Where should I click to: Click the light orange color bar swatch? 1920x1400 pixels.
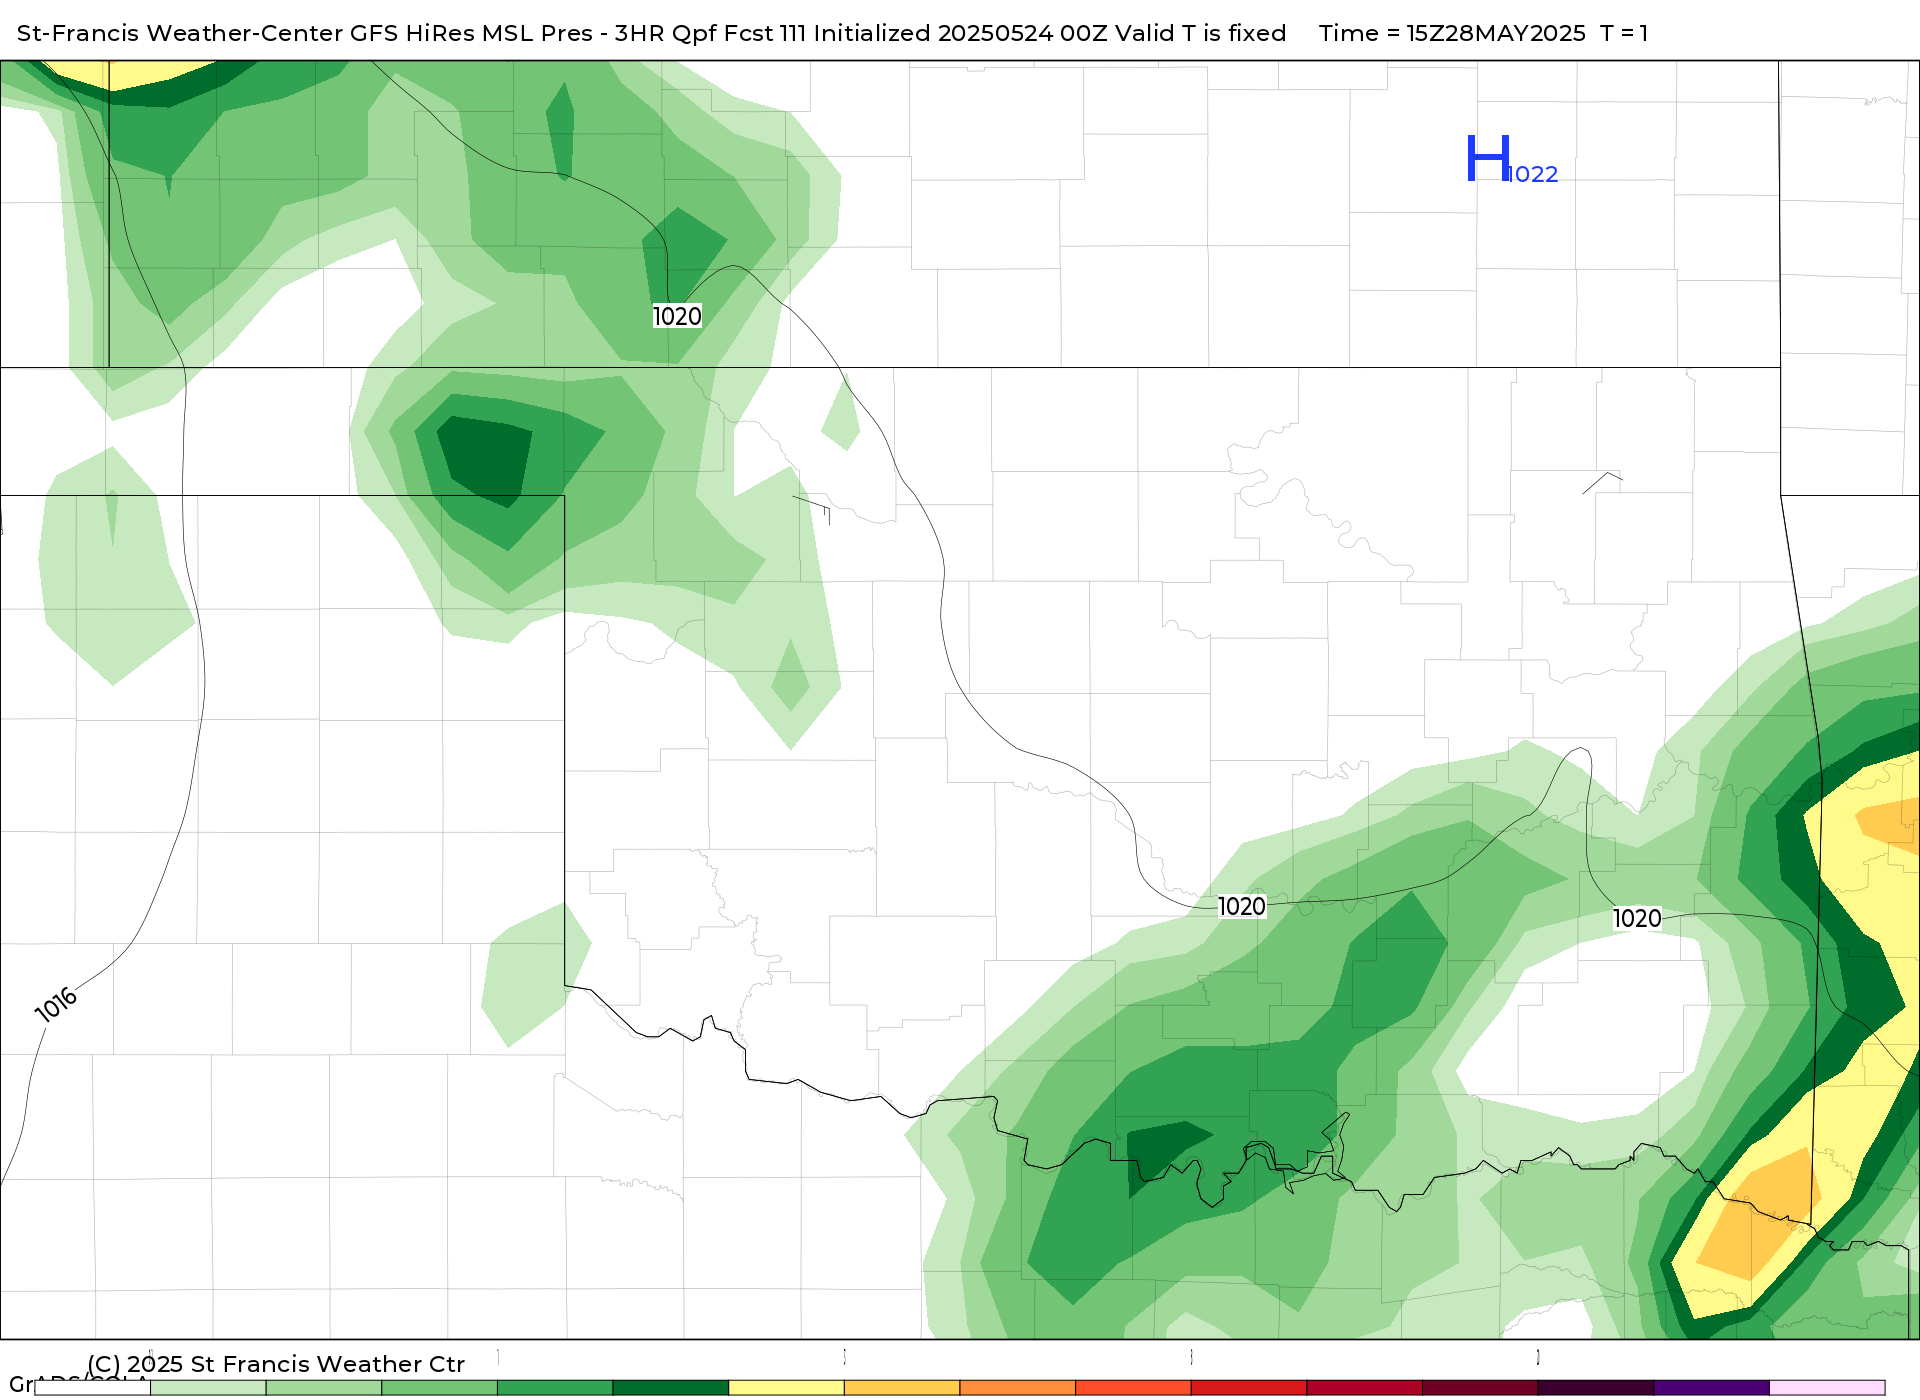[x=901, y=1388]
